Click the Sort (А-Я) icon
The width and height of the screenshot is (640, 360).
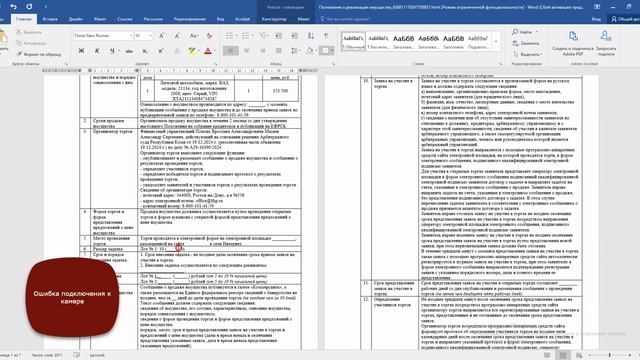(311, 36)
